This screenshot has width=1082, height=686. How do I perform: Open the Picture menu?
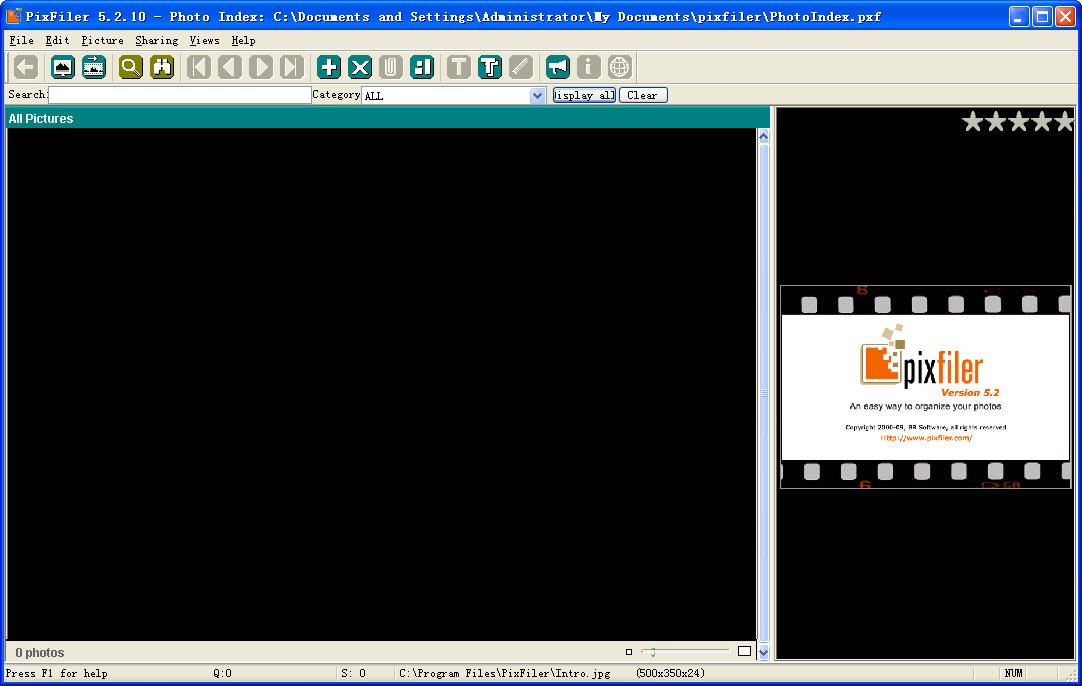[102, 41]
